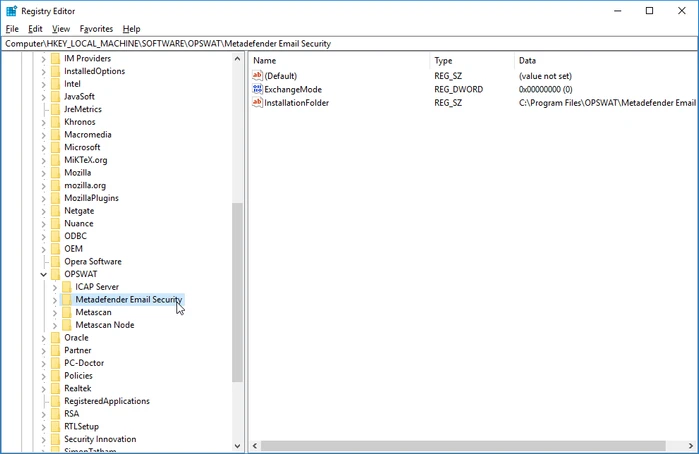The image size is (699, 454).
Task: Select the RTLSetup key
Action: (81, 426)
